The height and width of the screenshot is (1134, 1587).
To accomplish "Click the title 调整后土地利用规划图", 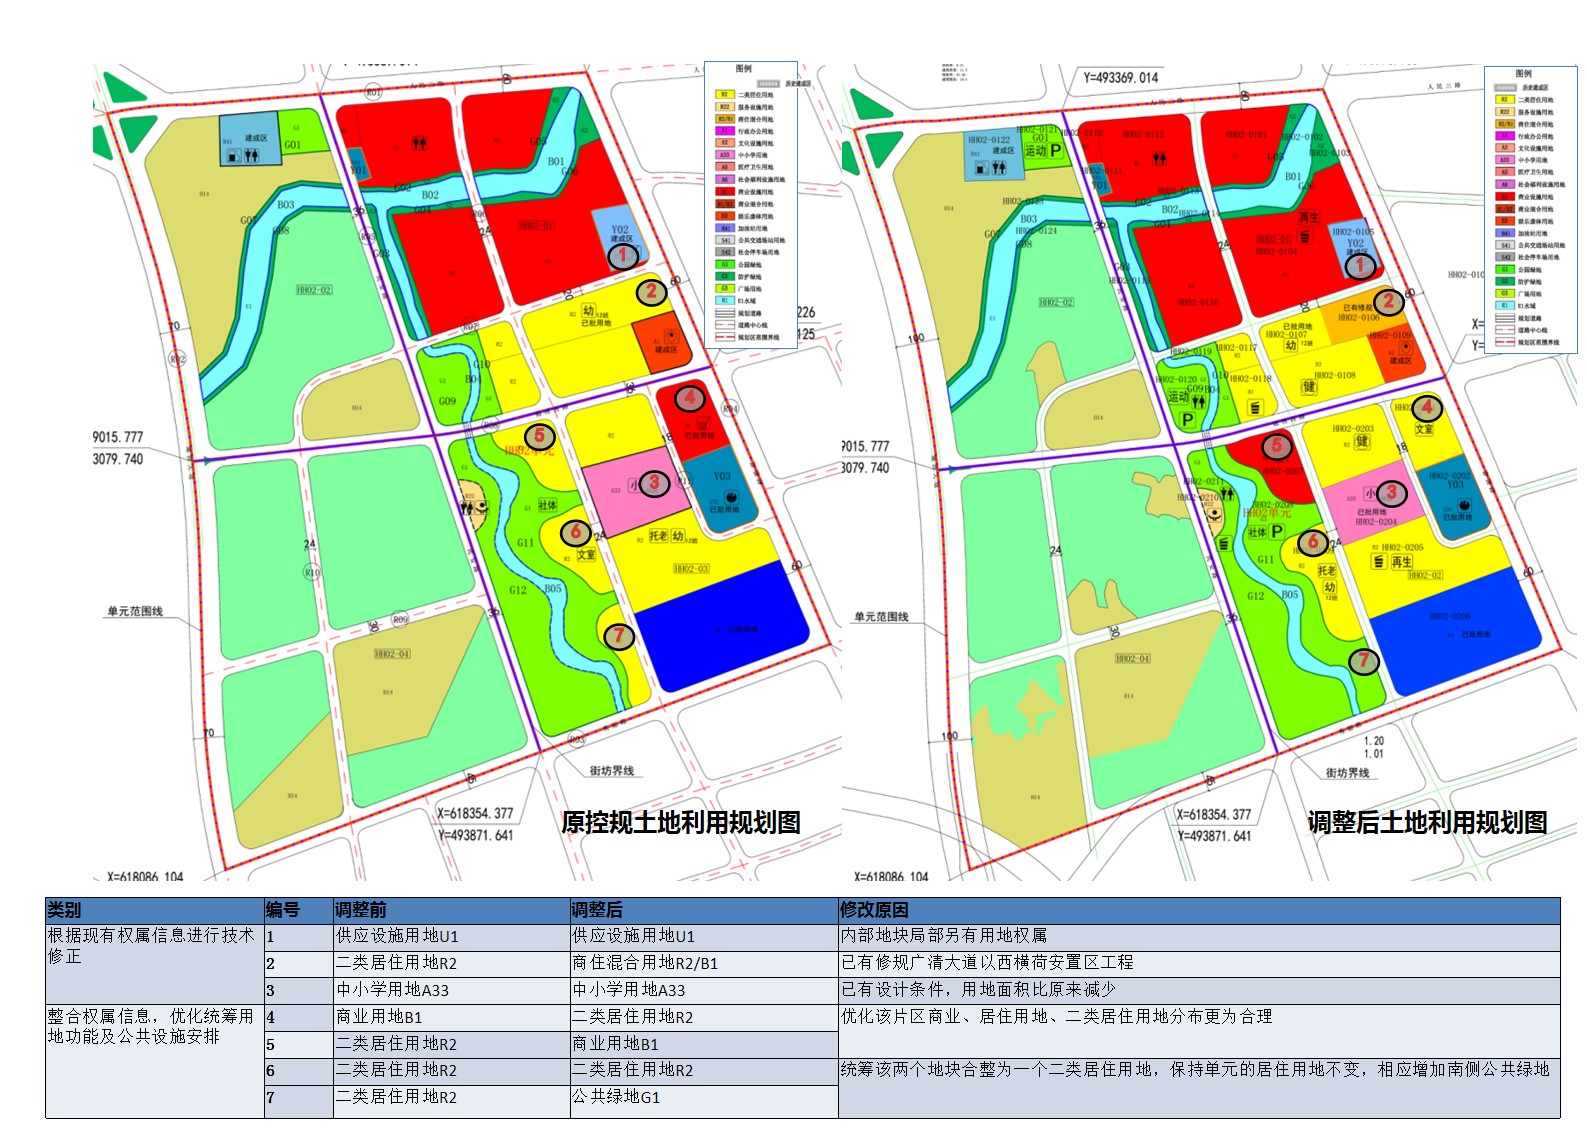I will [1427, 822].
